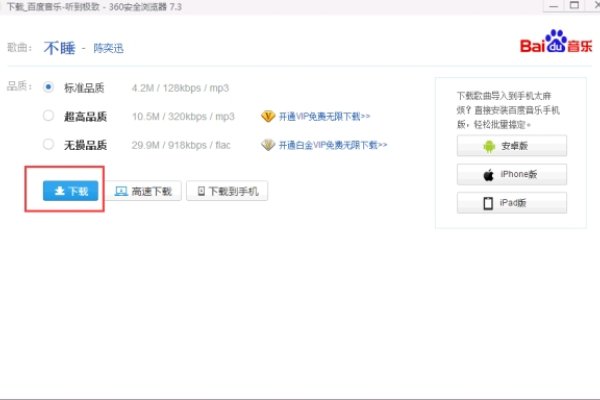Choose the 无损品质 radio option

(48, 144)
